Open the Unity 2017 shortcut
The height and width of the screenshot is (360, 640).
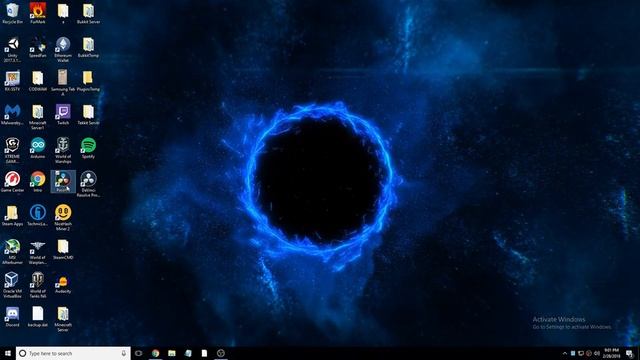tap(12, 50)
